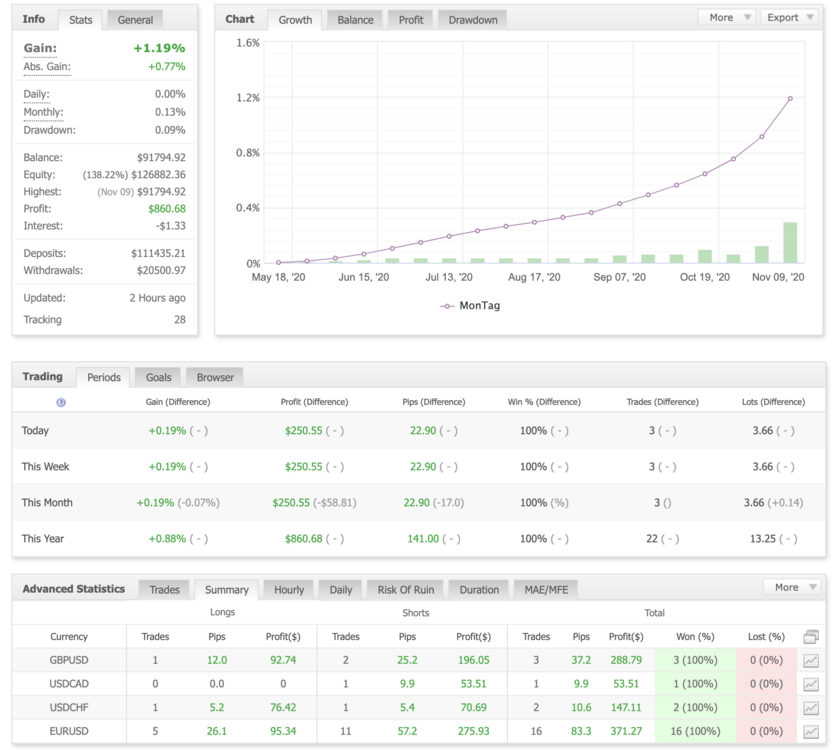Open Advanced Statistics More dropdown
This screenshot has height=750, width=832.
click(x=793, y=587)
